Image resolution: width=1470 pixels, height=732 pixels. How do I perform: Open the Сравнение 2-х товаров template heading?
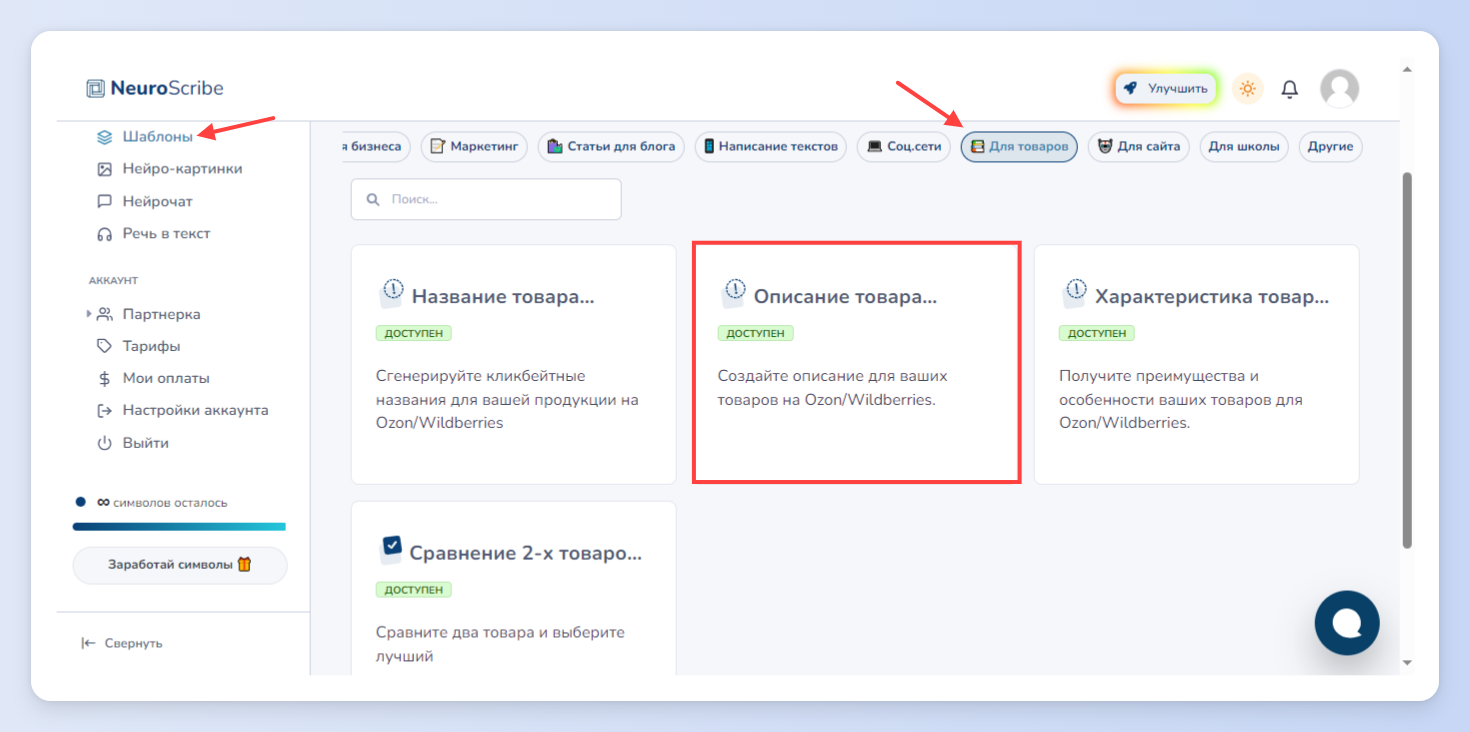click(526, 553)
